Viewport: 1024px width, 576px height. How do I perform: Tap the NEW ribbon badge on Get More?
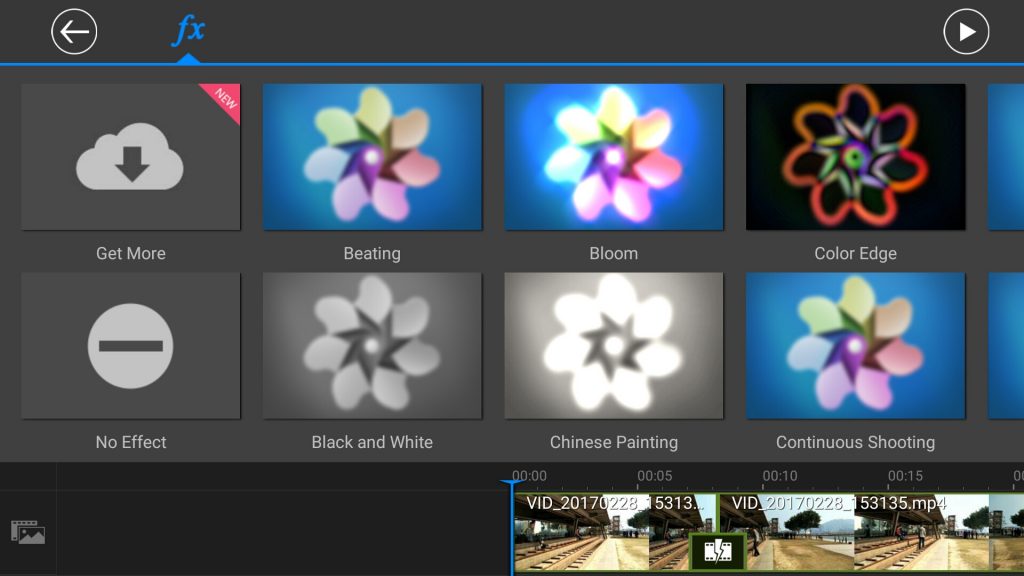(224, 99)
